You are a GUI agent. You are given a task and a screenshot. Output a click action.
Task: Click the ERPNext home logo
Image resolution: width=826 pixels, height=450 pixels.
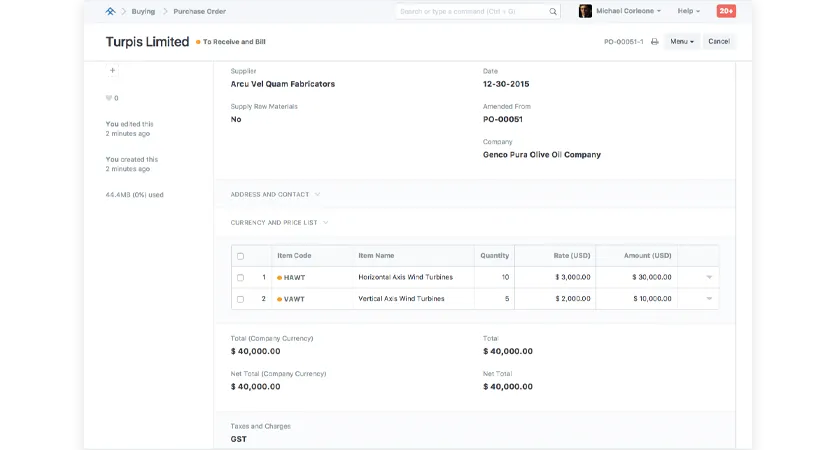coord(110,11)
